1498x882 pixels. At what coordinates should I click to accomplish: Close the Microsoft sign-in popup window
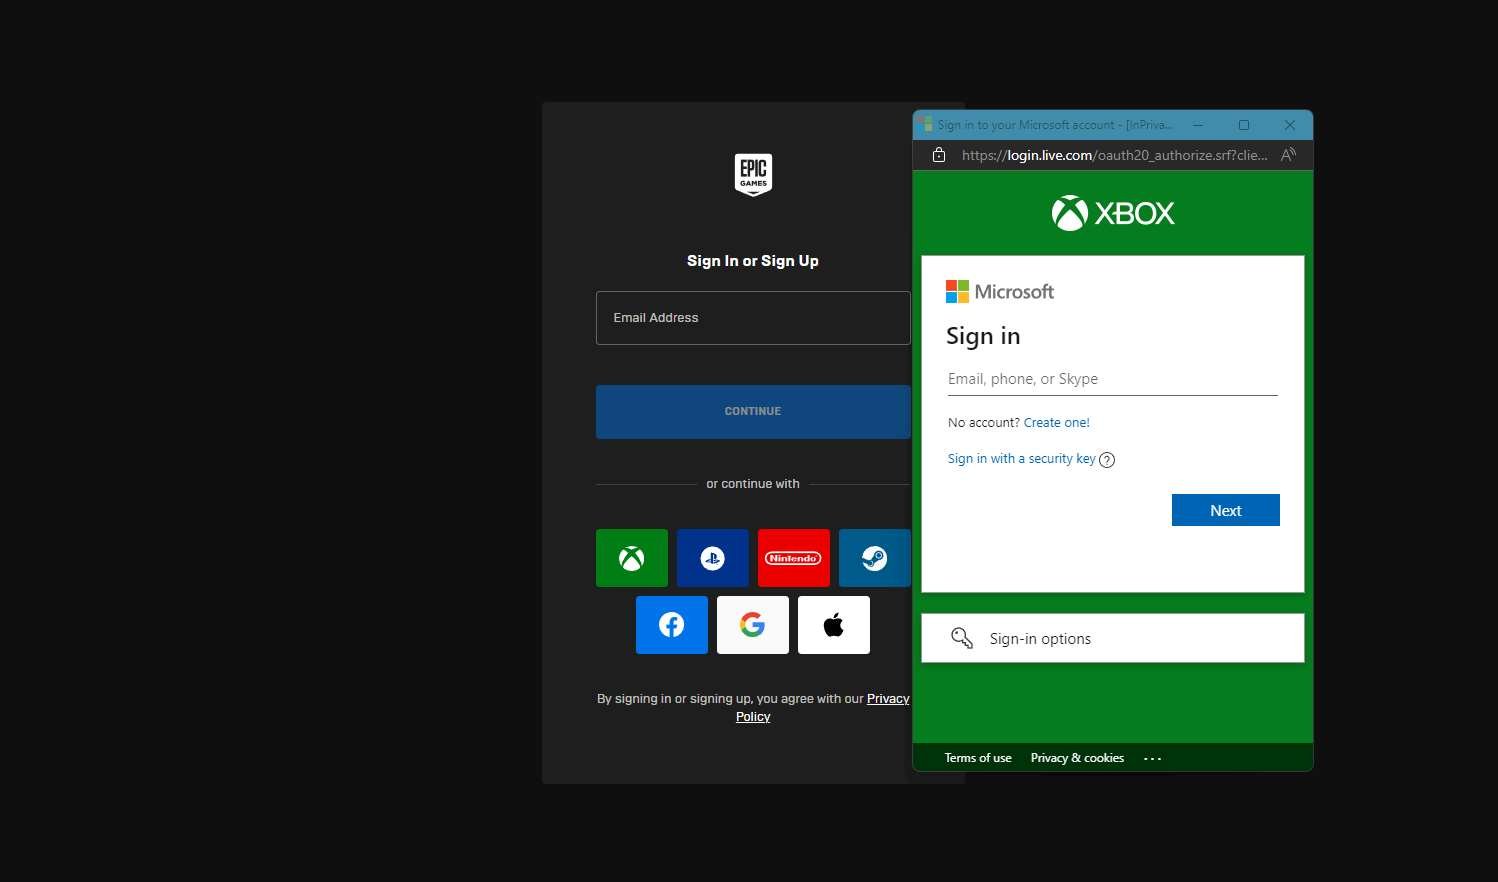click(x=1290, y=125)
